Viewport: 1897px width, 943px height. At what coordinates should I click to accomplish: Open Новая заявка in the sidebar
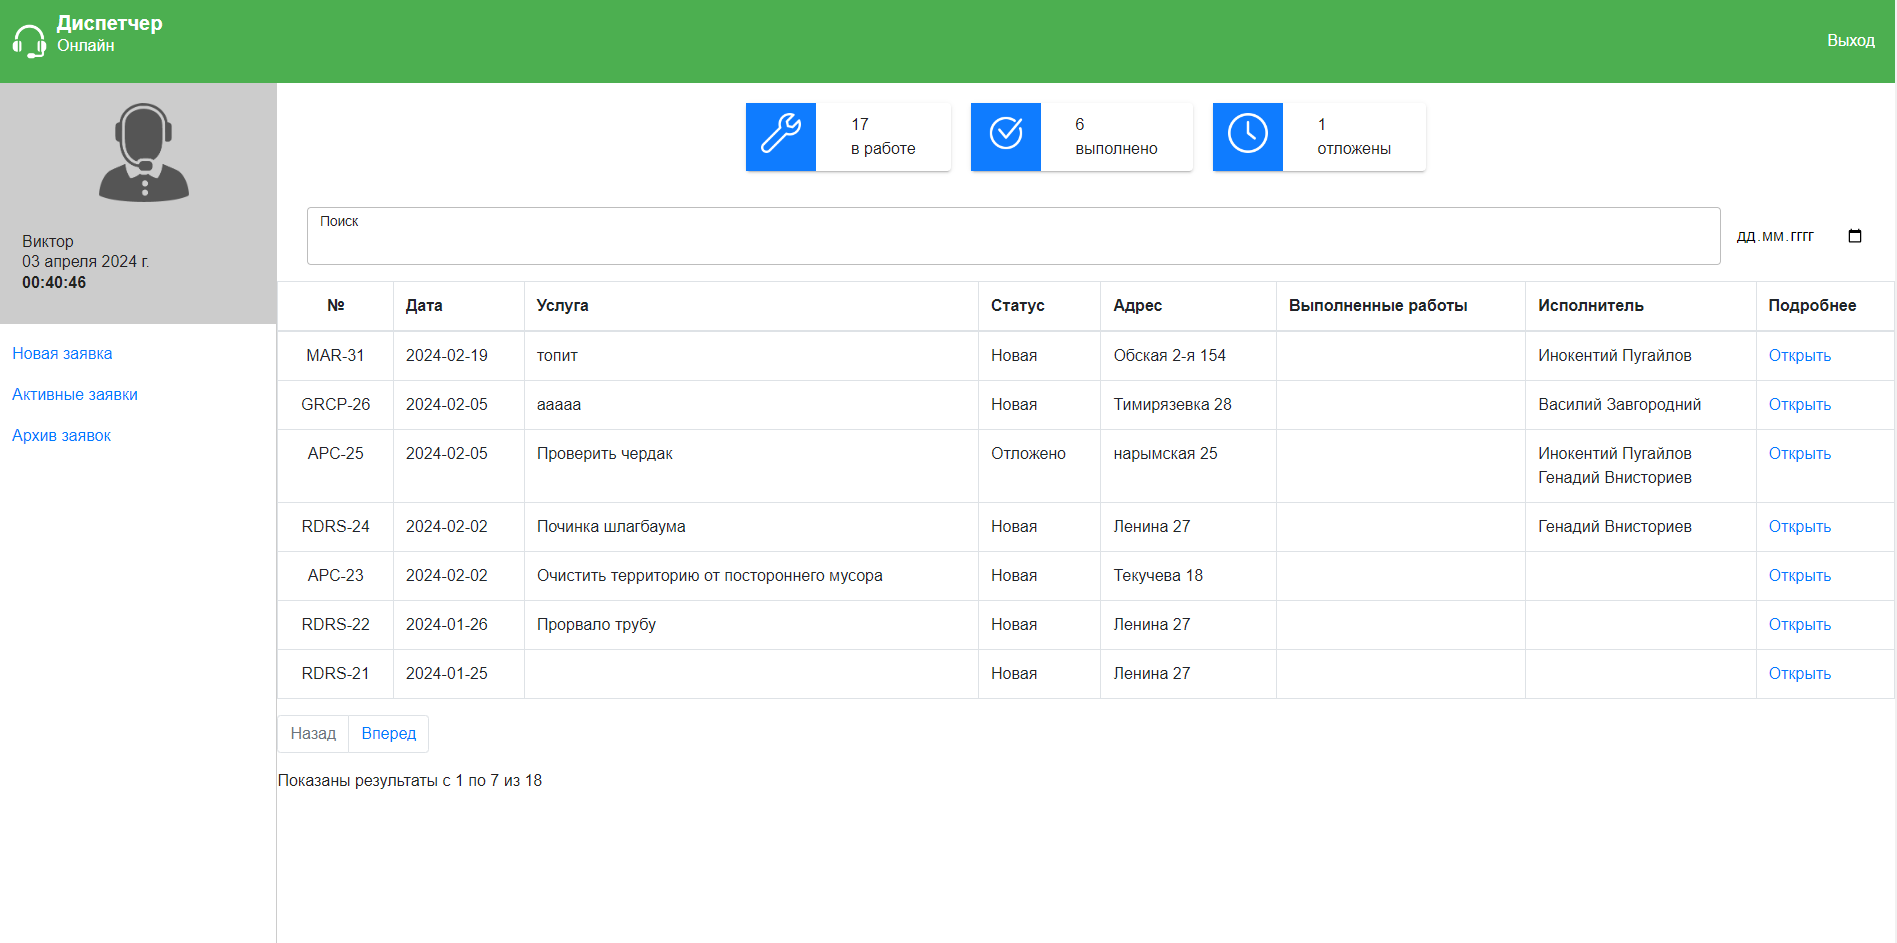click(62, 353)
